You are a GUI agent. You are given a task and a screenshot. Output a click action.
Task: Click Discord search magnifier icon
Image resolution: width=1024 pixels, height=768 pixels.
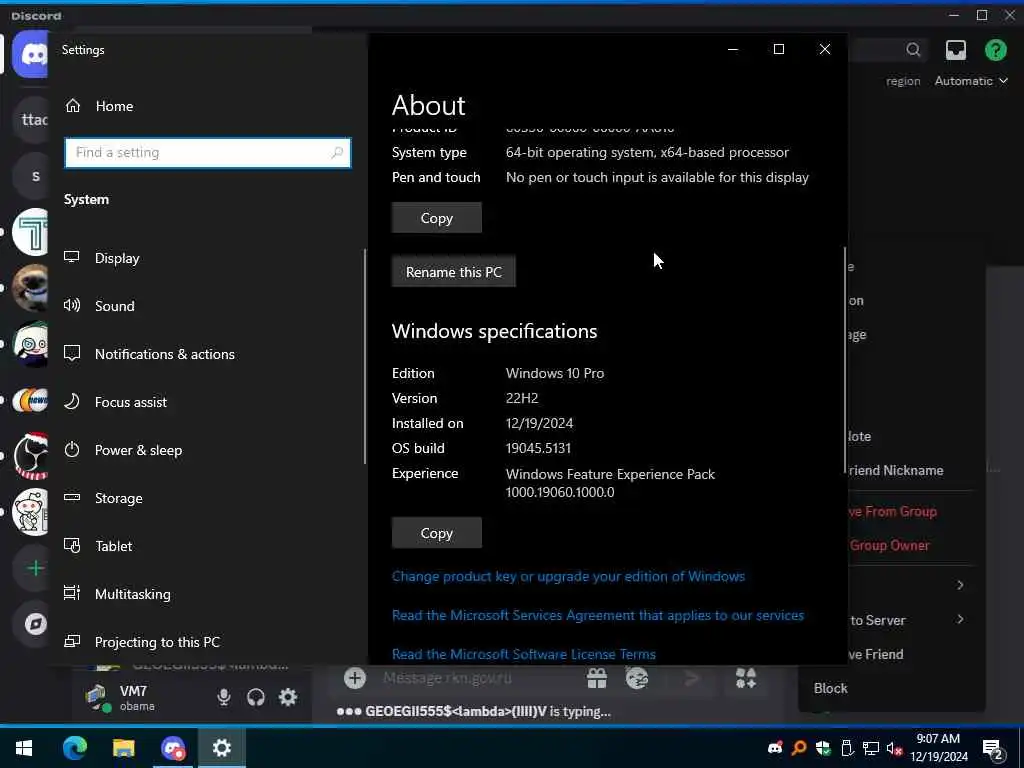(x=913, y=50)
